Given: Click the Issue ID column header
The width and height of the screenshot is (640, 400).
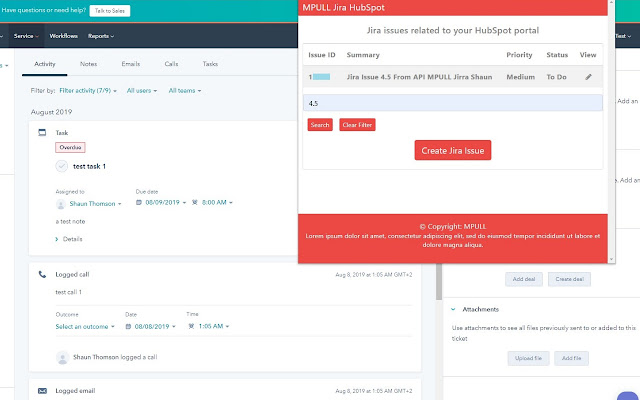Looking at the screenshot, I should tap(322, 55).
